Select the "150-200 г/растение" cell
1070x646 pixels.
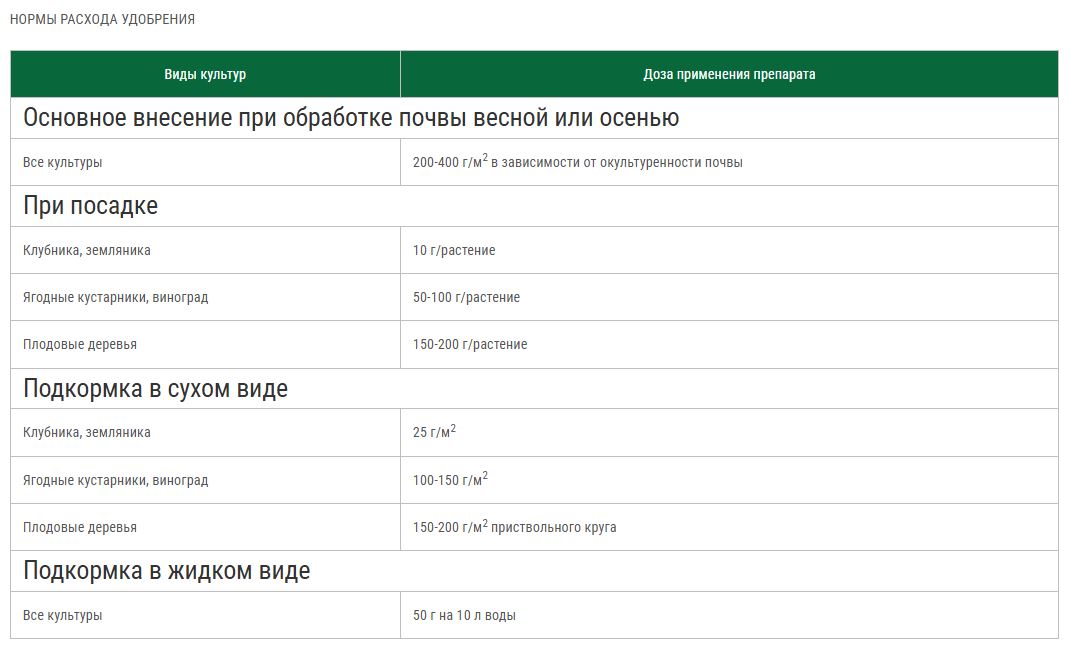(470, 344)
